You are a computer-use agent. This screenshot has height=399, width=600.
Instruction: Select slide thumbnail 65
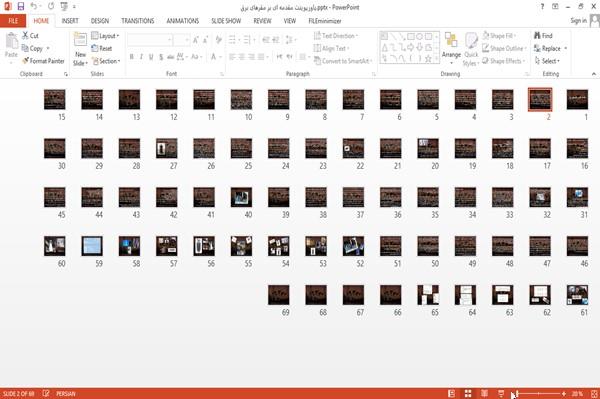point(428,295)
